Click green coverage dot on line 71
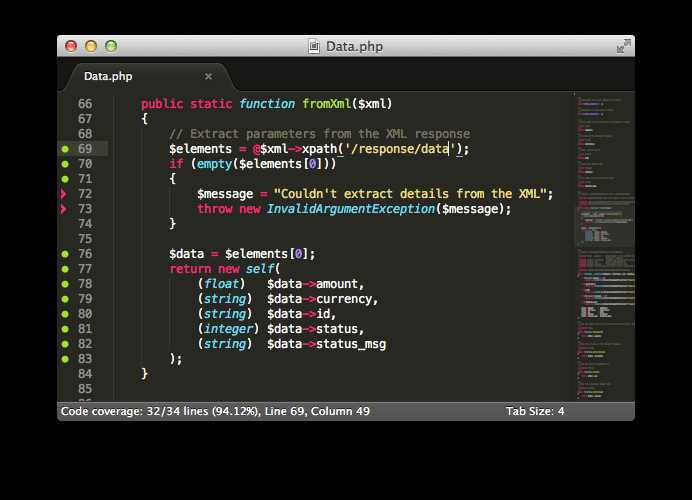This screenshot has width=692, height=500. 65,179
